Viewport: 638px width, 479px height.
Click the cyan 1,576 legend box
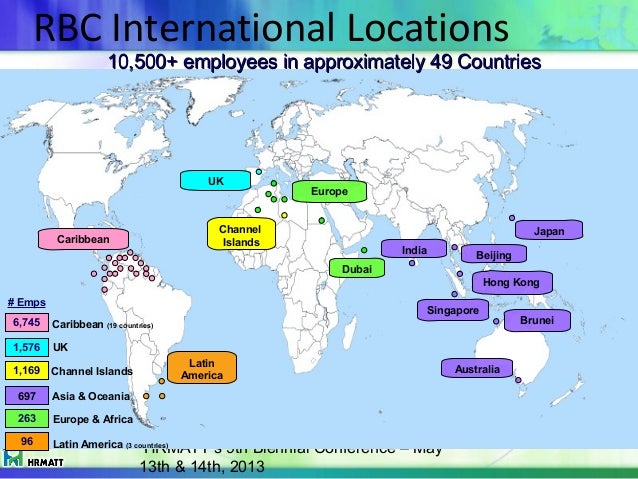coord(27,347)
